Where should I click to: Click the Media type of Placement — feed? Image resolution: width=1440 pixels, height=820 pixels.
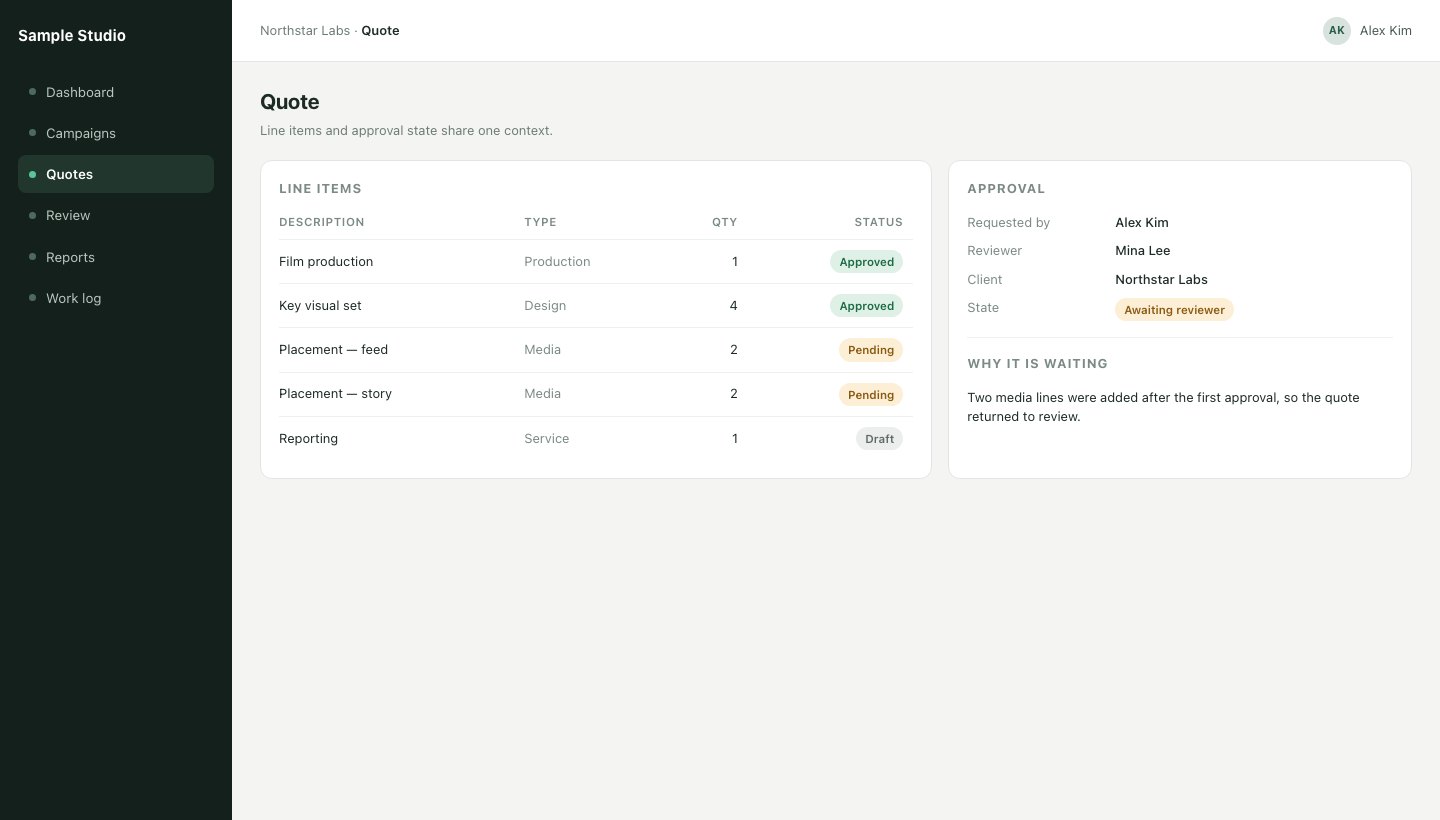tap(542, 350)
